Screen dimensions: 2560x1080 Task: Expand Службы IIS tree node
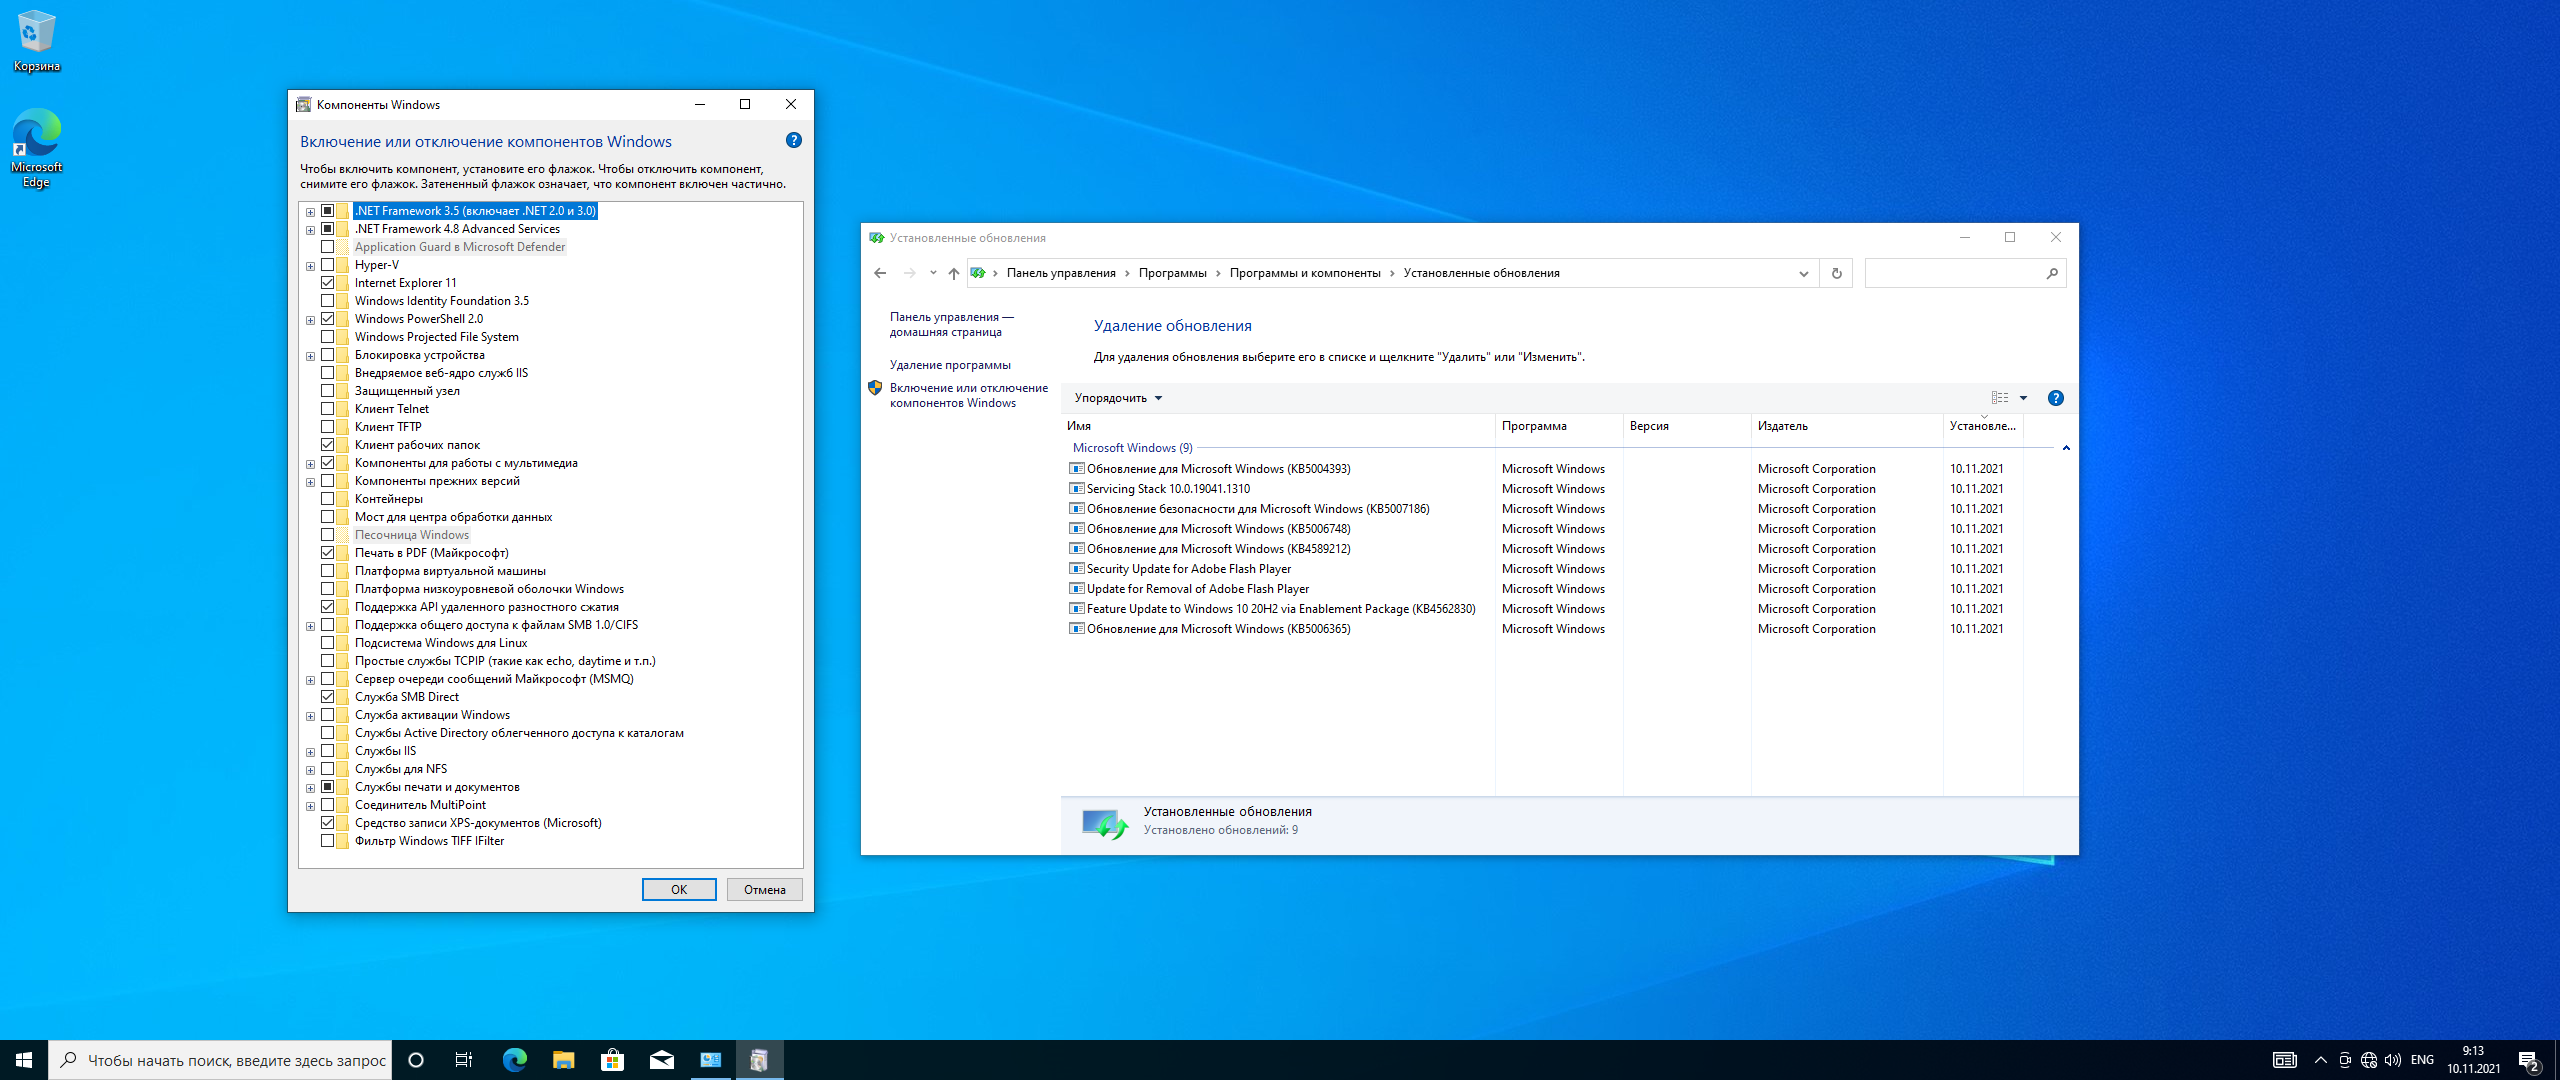[310, 752]
